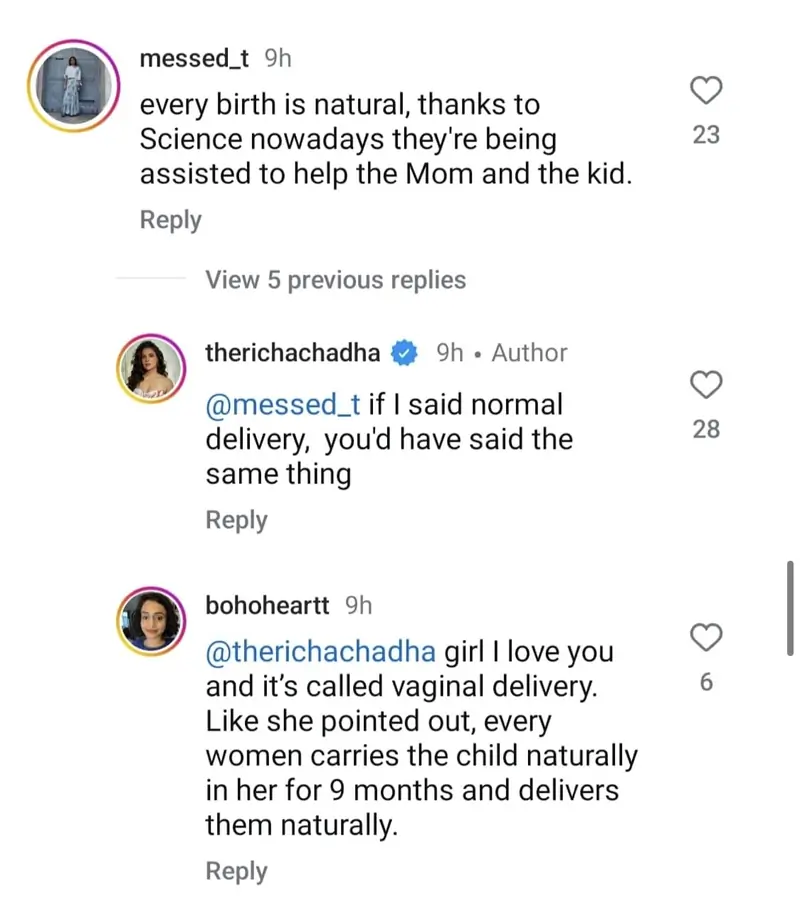View the 6 likes count on bohoheartt reply

[706, 683]
